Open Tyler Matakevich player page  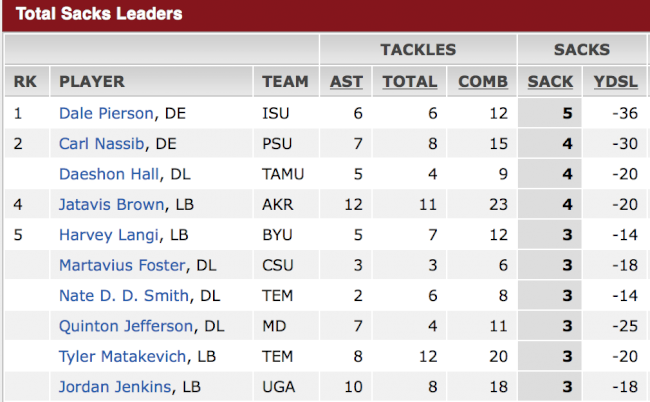coord(122,356)
